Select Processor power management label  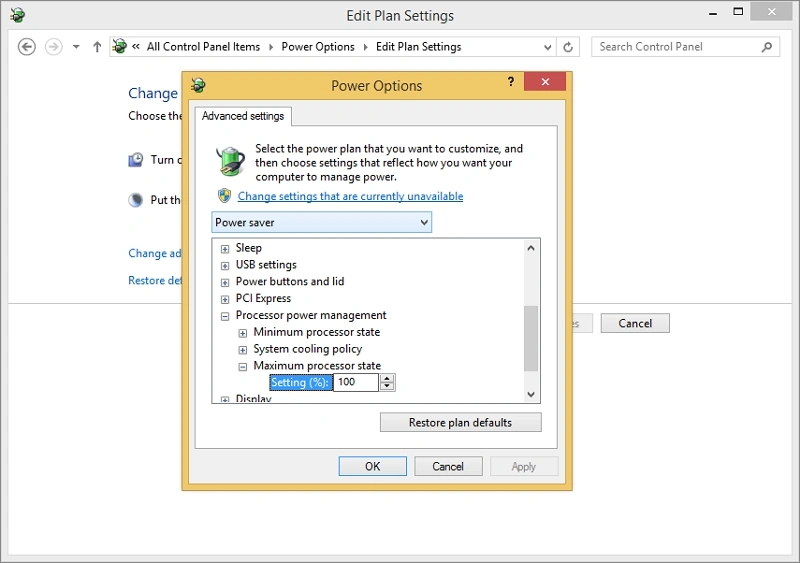(x=311, y=315)
